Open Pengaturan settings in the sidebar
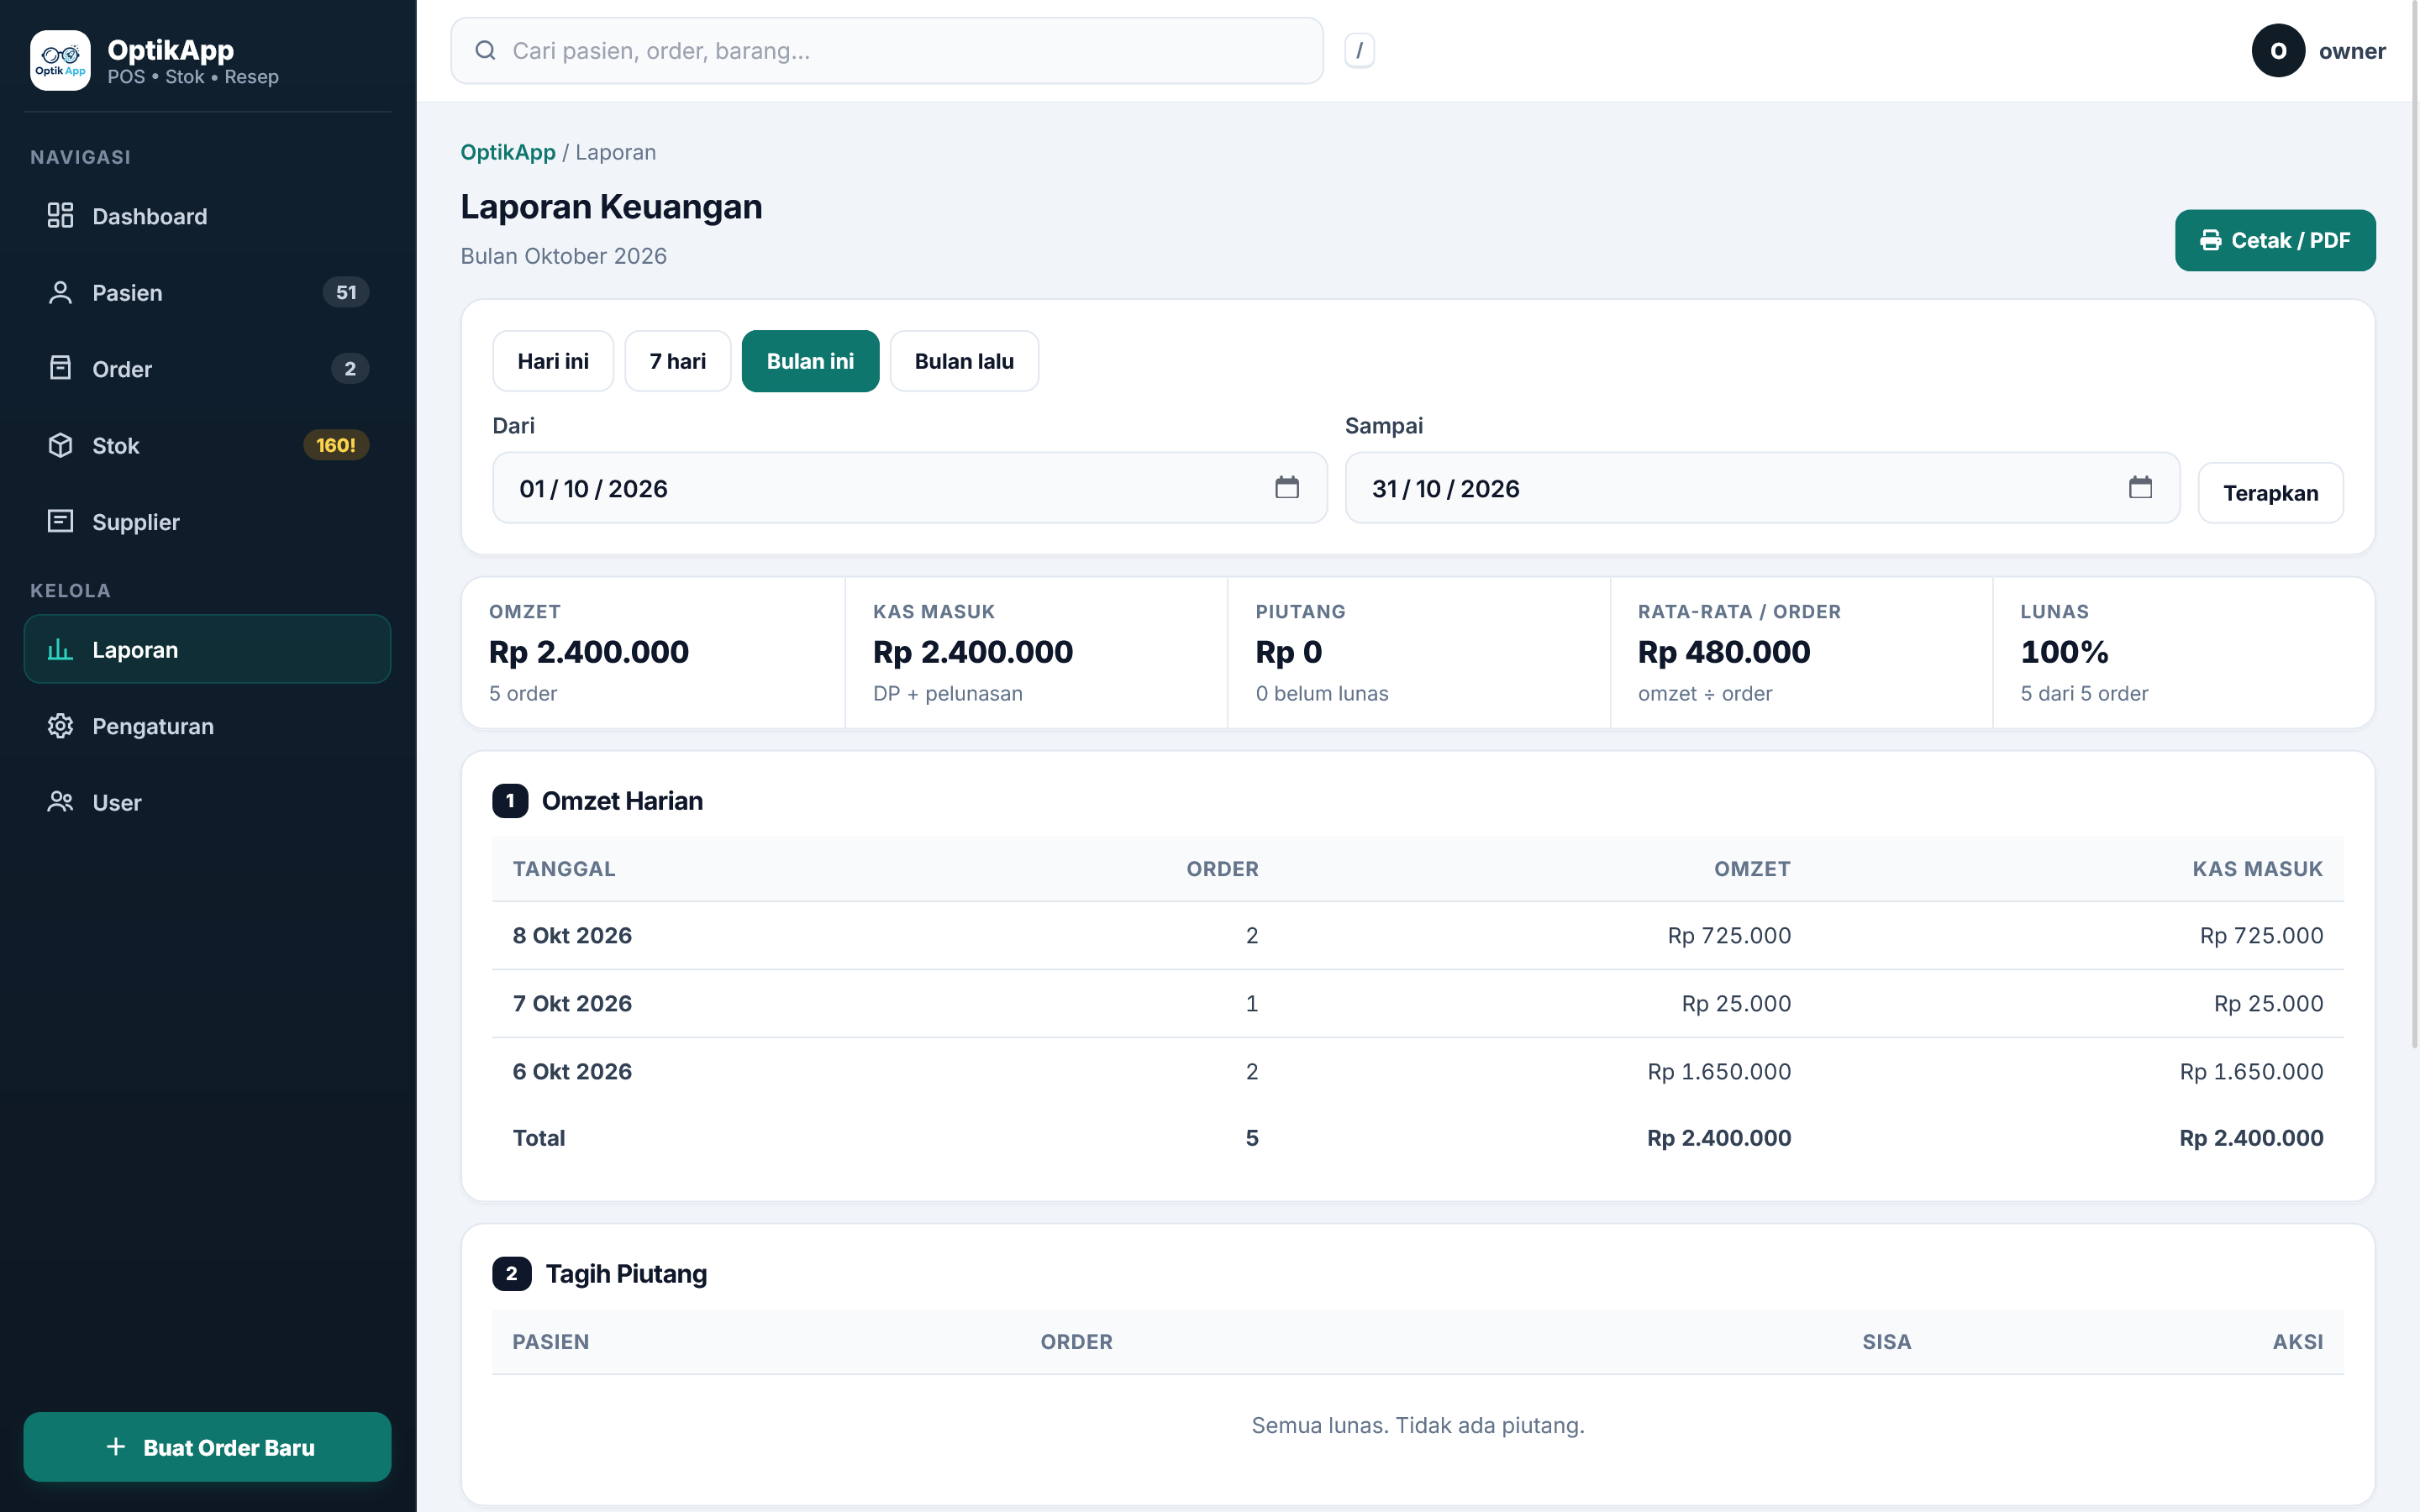The height and width of the screenshot is (1512, 2420). tap(207, 726)
